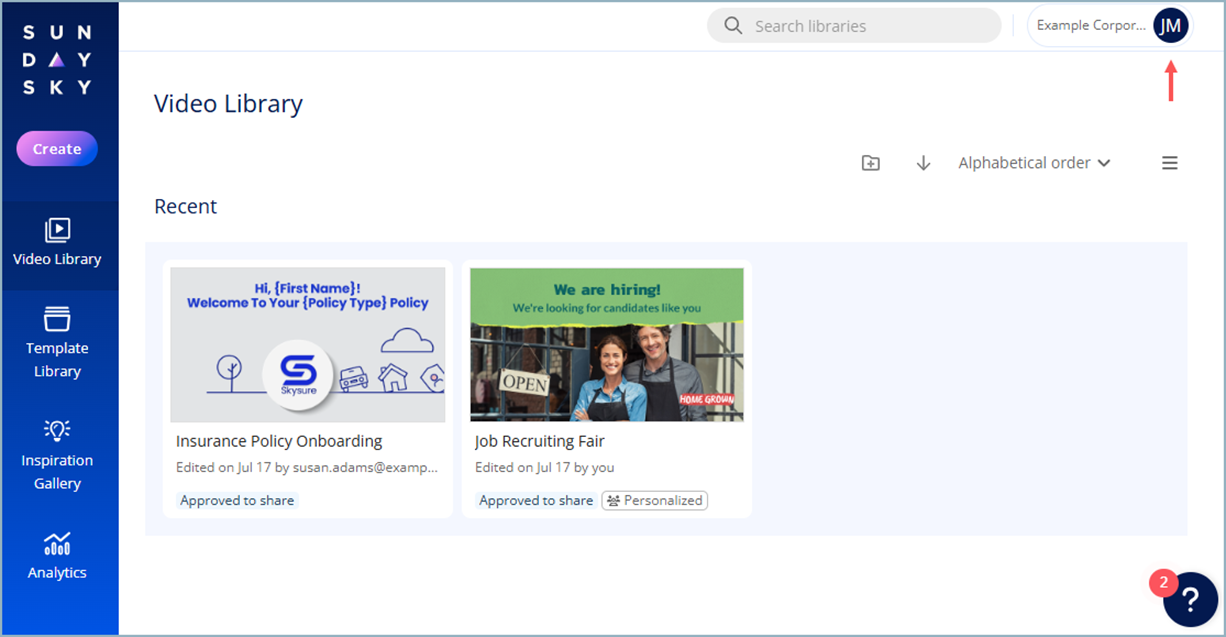Open the Insurance Policy Onboarding thumbnail
The height and width of the screenshot is (637, 1226).
coord(308,344)
